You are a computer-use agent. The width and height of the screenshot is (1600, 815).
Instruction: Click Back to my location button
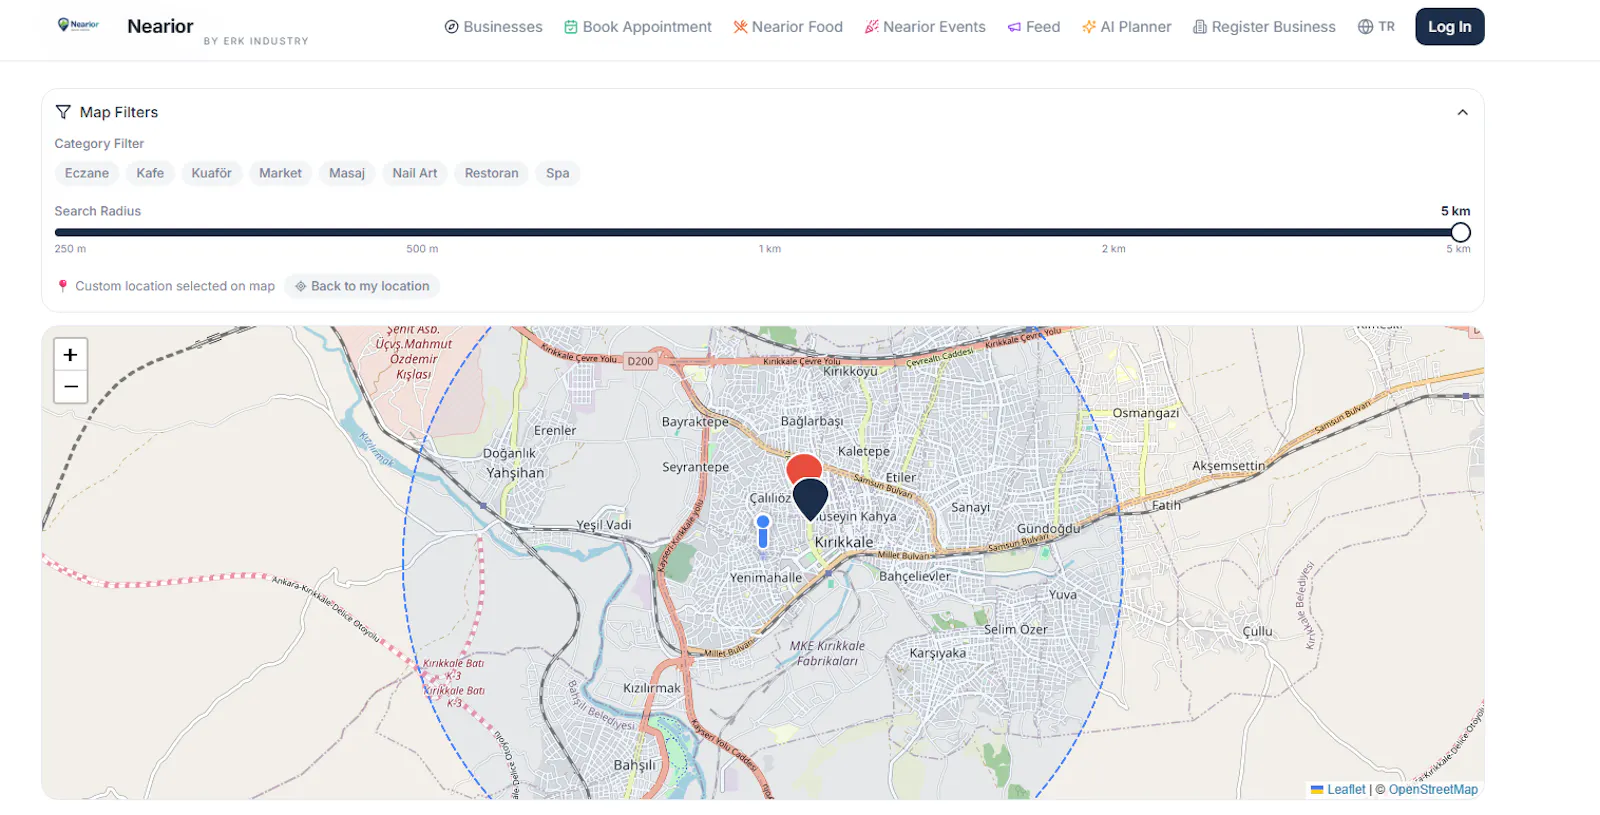tap(362, 286)
